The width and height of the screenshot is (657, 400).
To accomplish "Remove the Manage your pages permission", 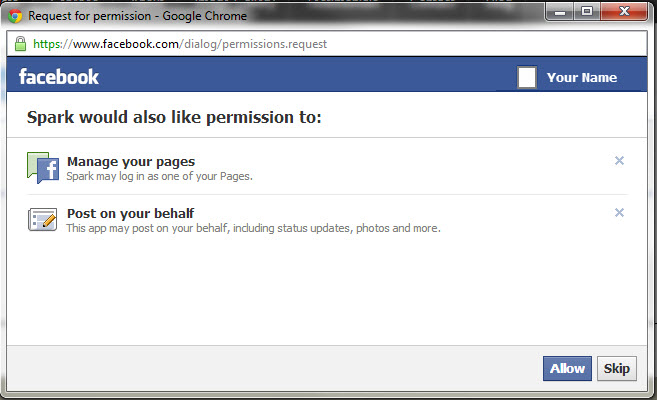I will click(619, 160).
